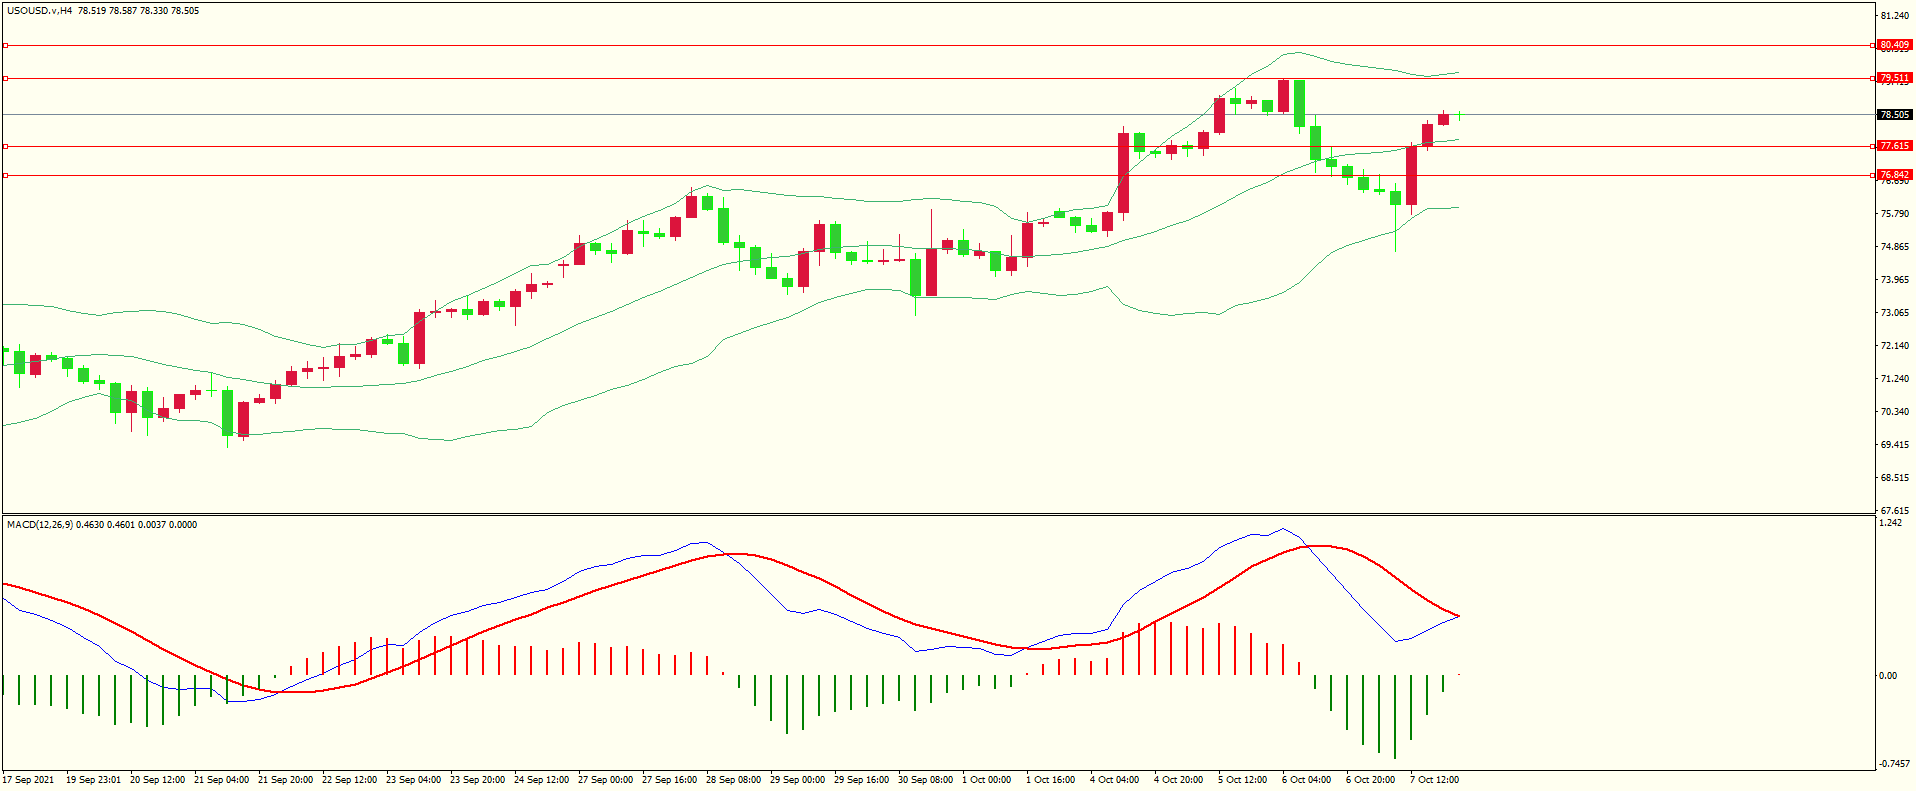Image resolution: width=1916 pixels, height=791 pixels.
Task: Click the 0.00 level on MACD scale
Action: click(x=1887, y=676)
